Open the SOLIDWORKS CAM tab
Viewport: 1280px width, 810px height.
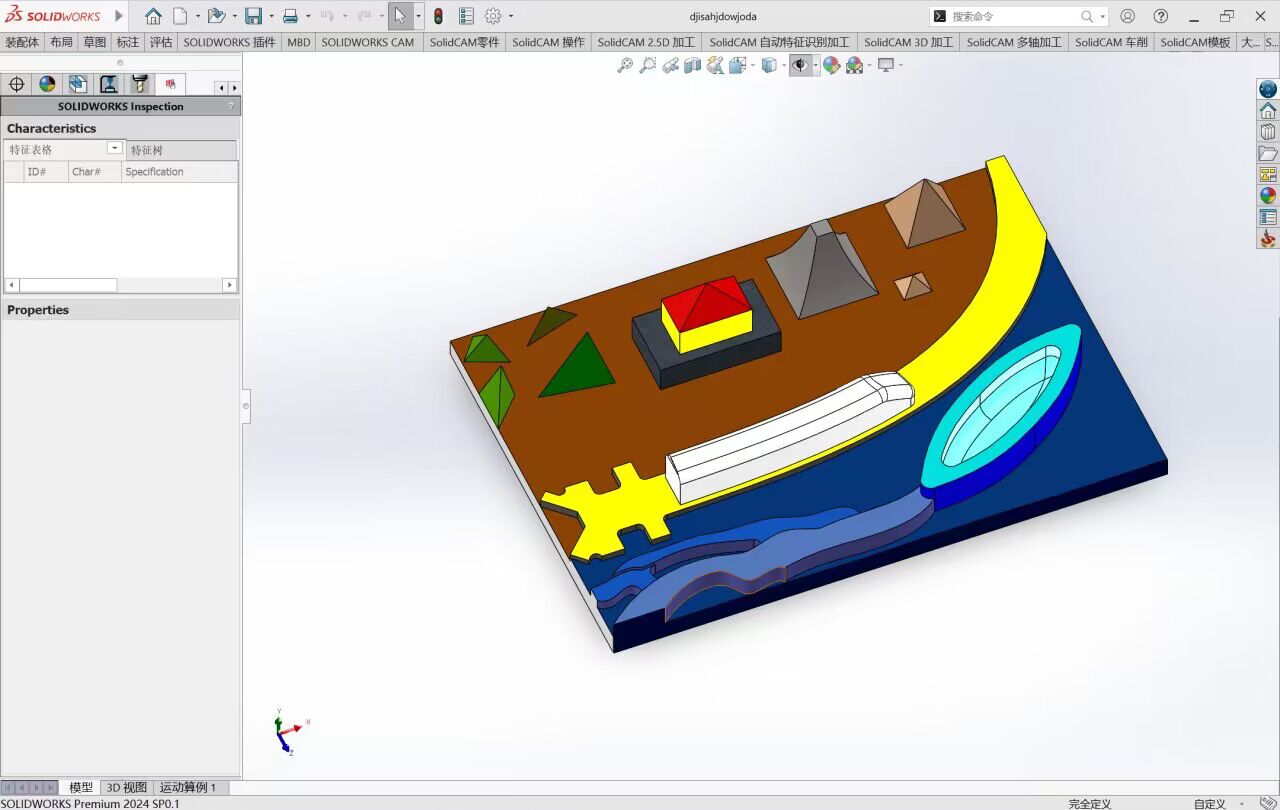[367, 42]
